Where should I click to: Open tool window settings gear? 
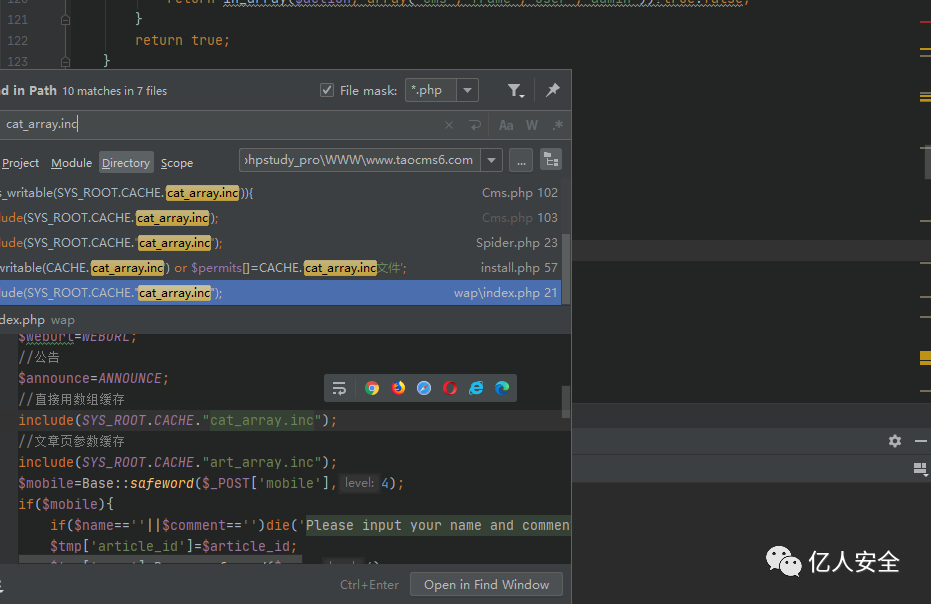[x=895, y=441]
